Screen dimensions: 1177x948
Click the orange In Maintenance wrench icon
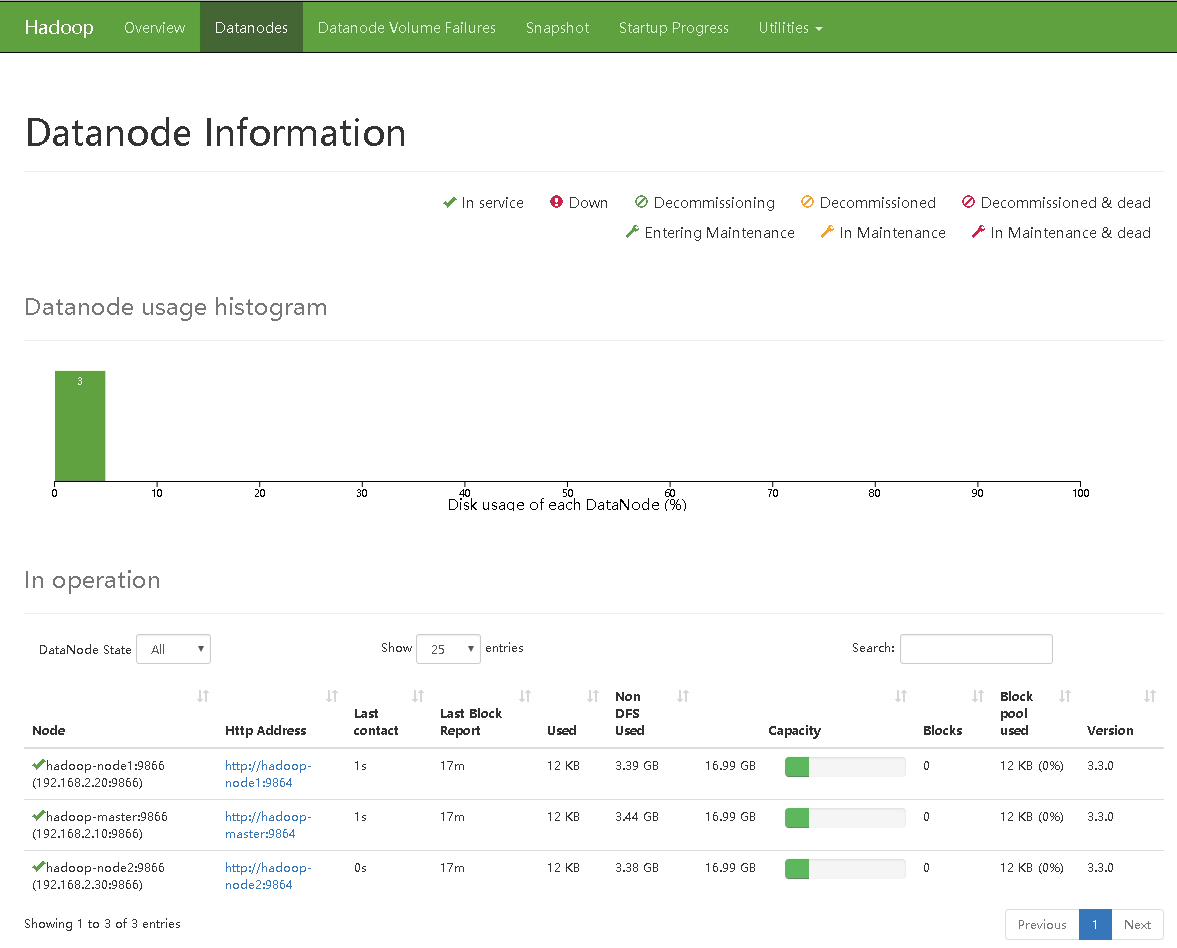pos(827,232)
